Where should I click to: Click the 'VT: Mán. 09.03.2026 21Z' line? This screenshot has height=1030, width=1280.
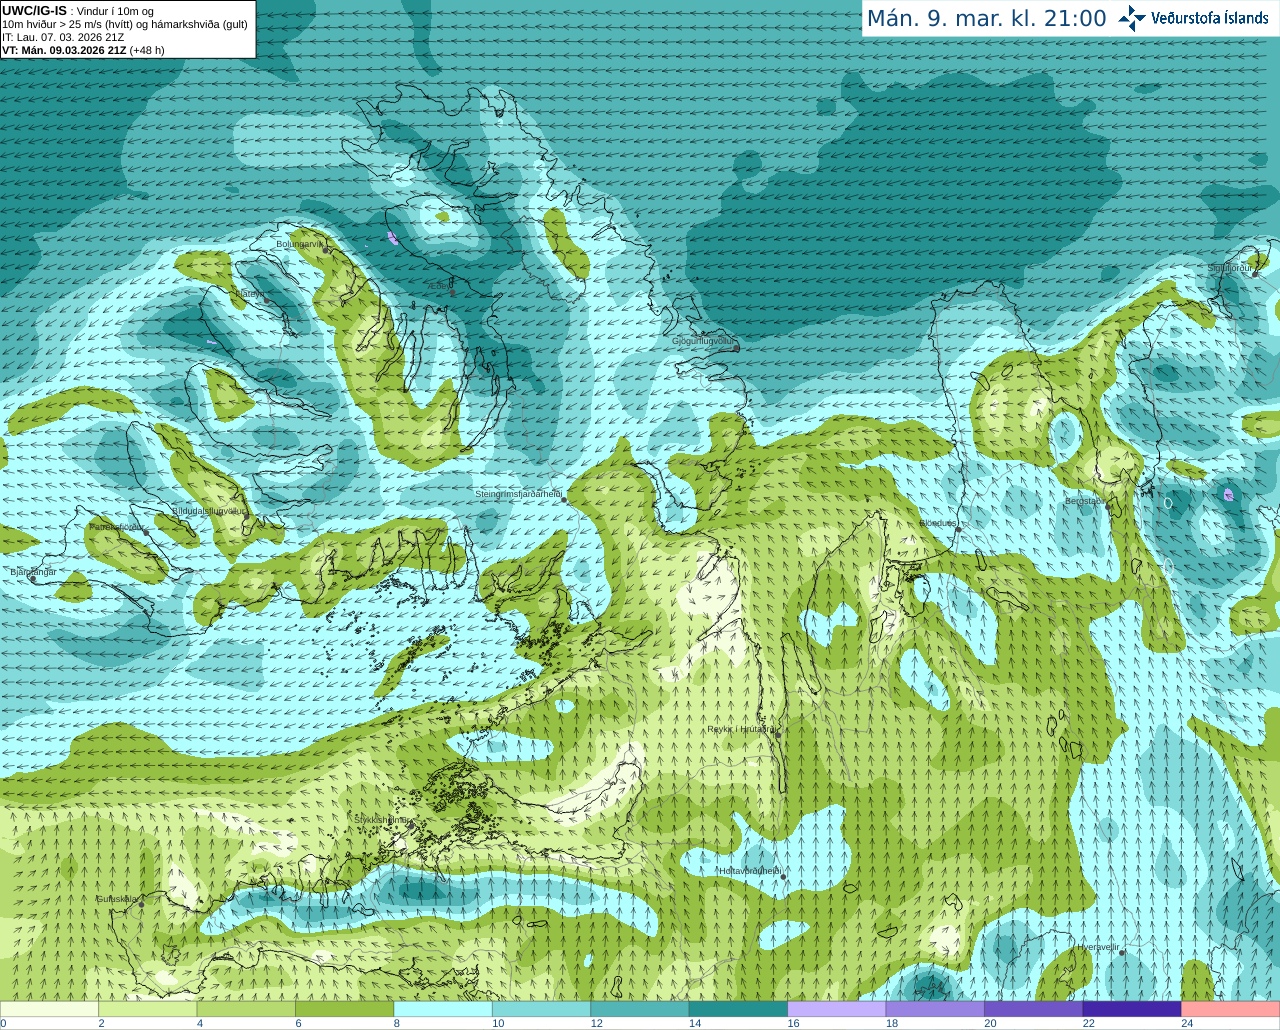pos(63,50)
